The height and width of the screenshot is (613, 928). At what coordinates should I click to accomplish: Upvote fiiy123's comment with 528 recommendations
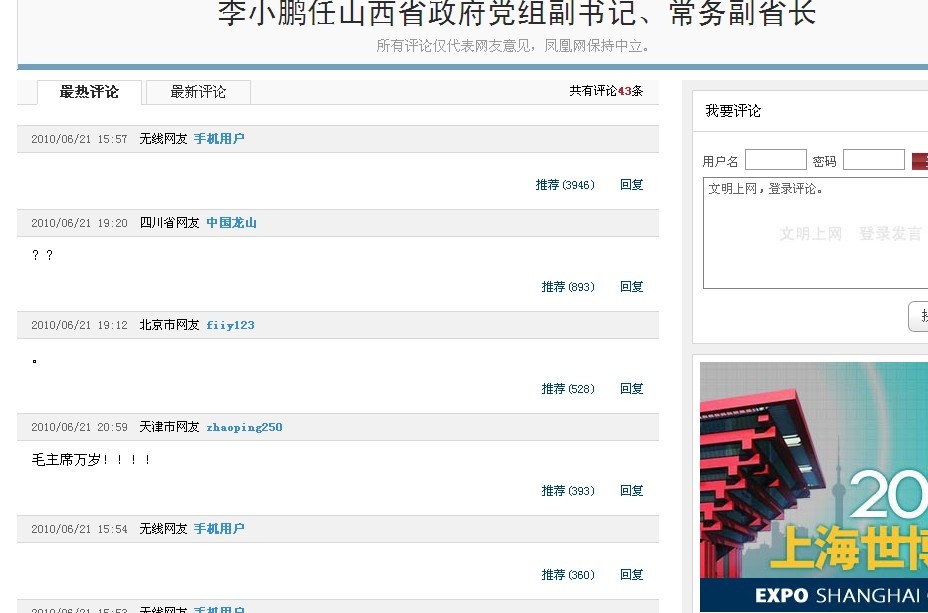coord(567,389)
